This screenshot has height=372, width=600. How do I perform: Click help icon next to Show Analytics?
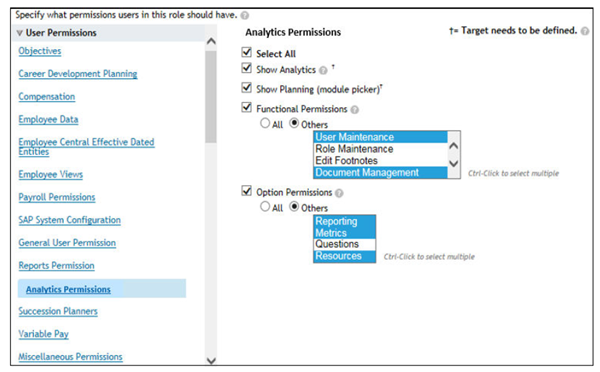(x=323, y=70)
